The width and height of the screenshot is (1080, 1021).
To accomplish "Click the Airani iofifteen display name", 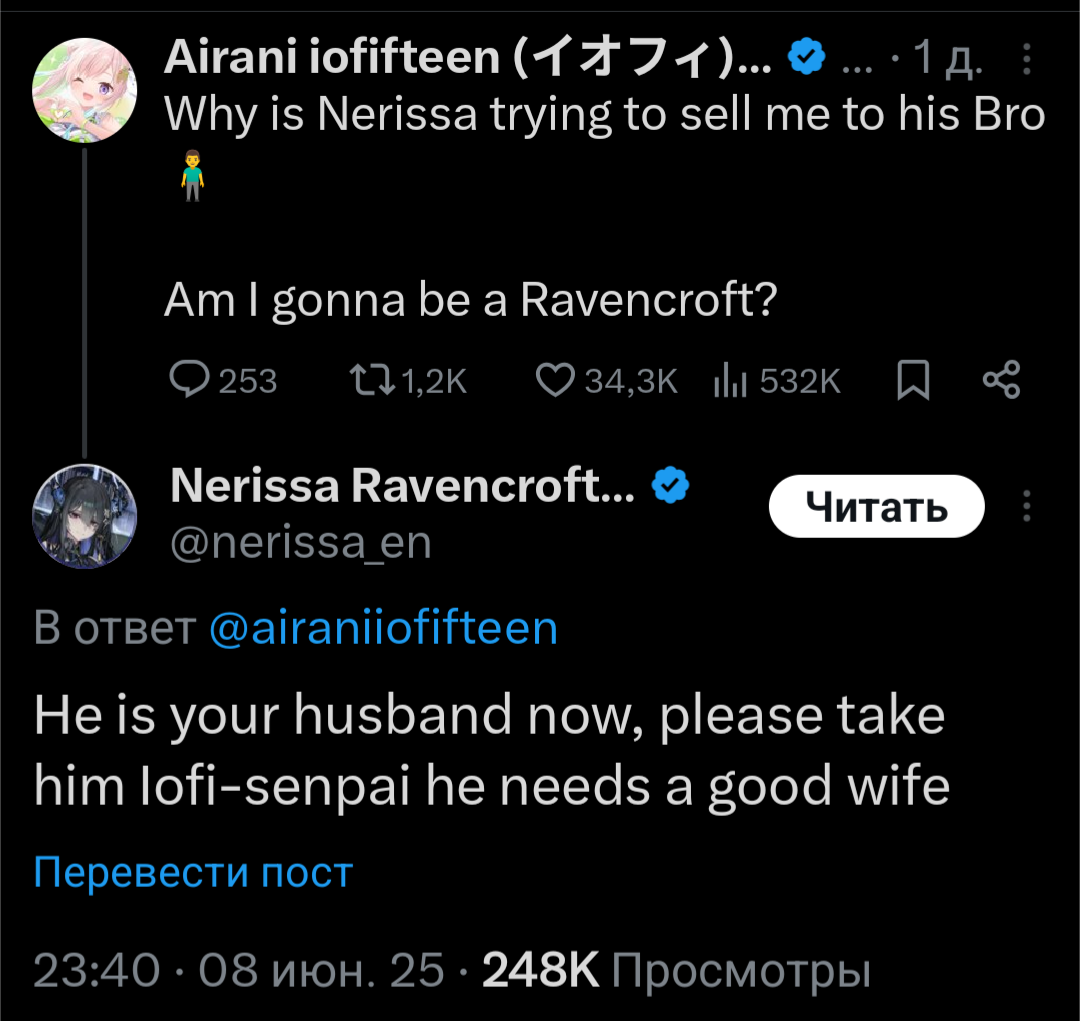I will (x=467, y=60).
